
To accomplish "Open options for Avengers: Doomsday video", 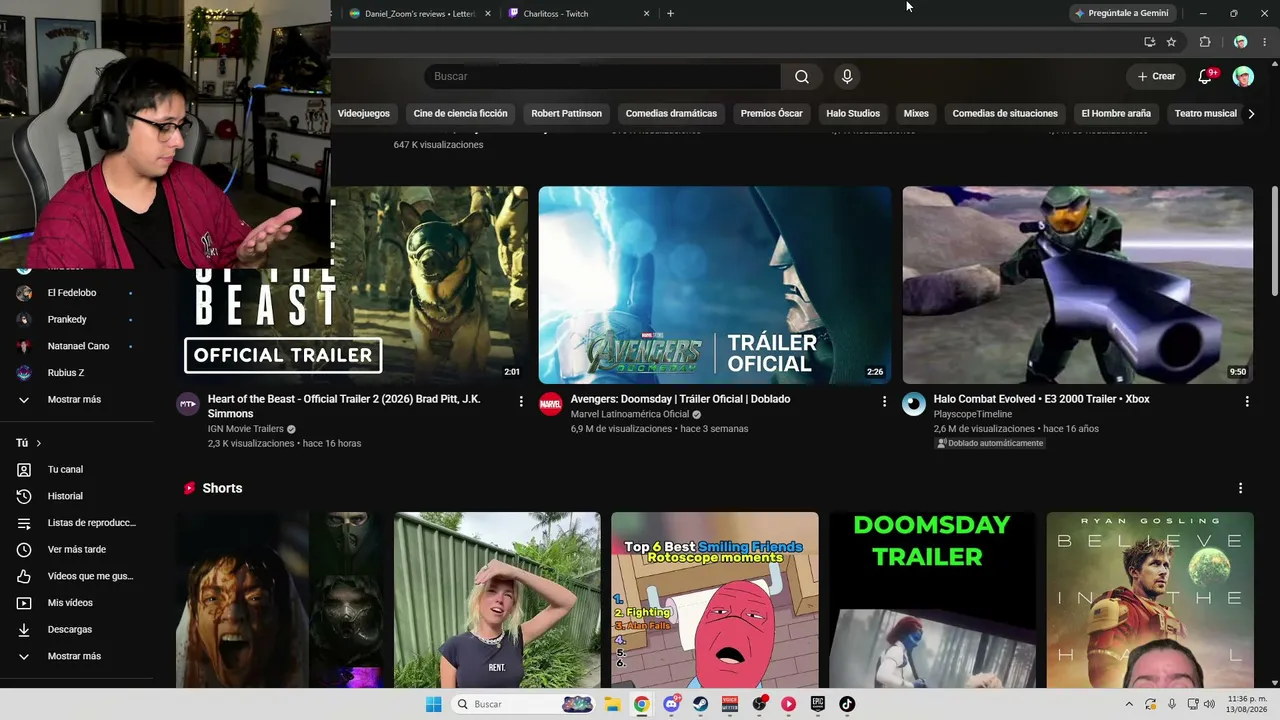I will click(x=884, y=401).
